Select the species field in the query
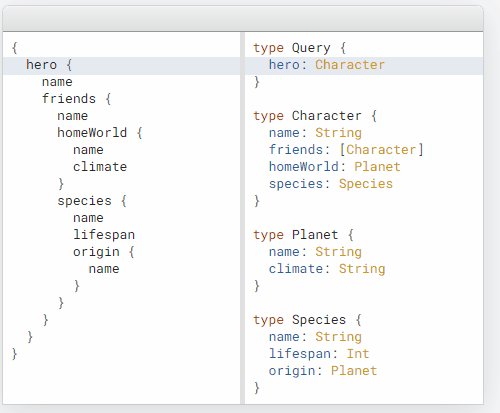The image size is (500, 413). pos(84,201)
